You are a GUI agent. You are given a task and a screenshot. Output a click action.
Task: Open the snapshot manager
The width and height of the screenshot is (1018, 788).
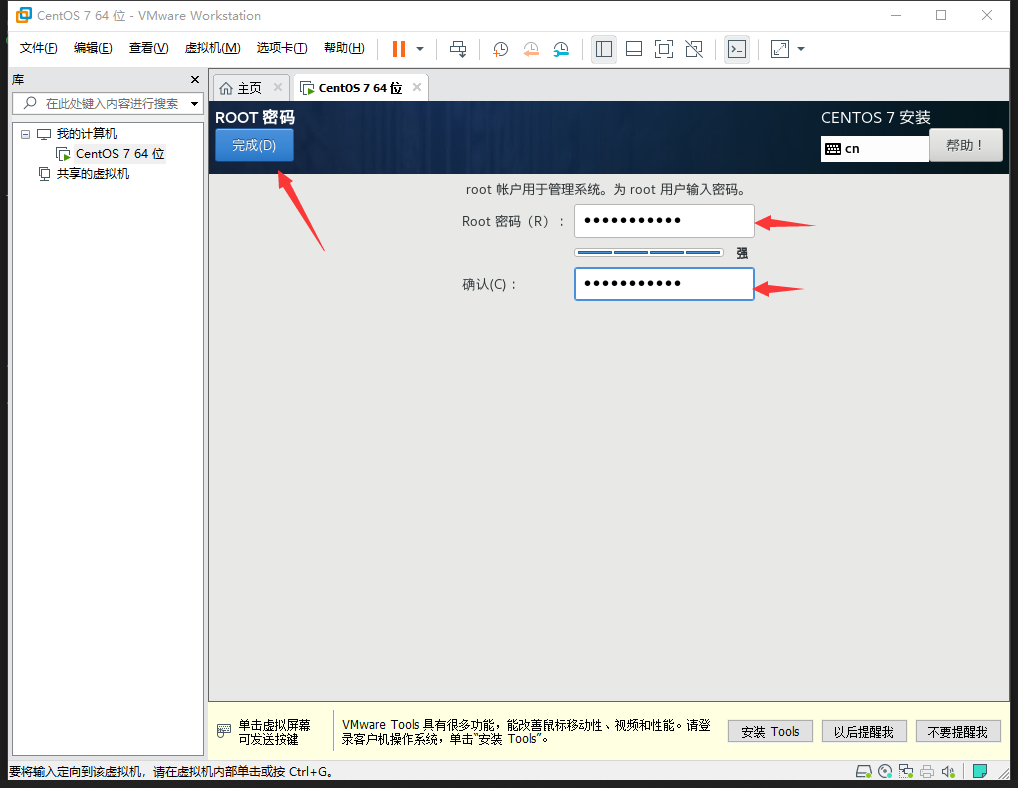(562, 48)
